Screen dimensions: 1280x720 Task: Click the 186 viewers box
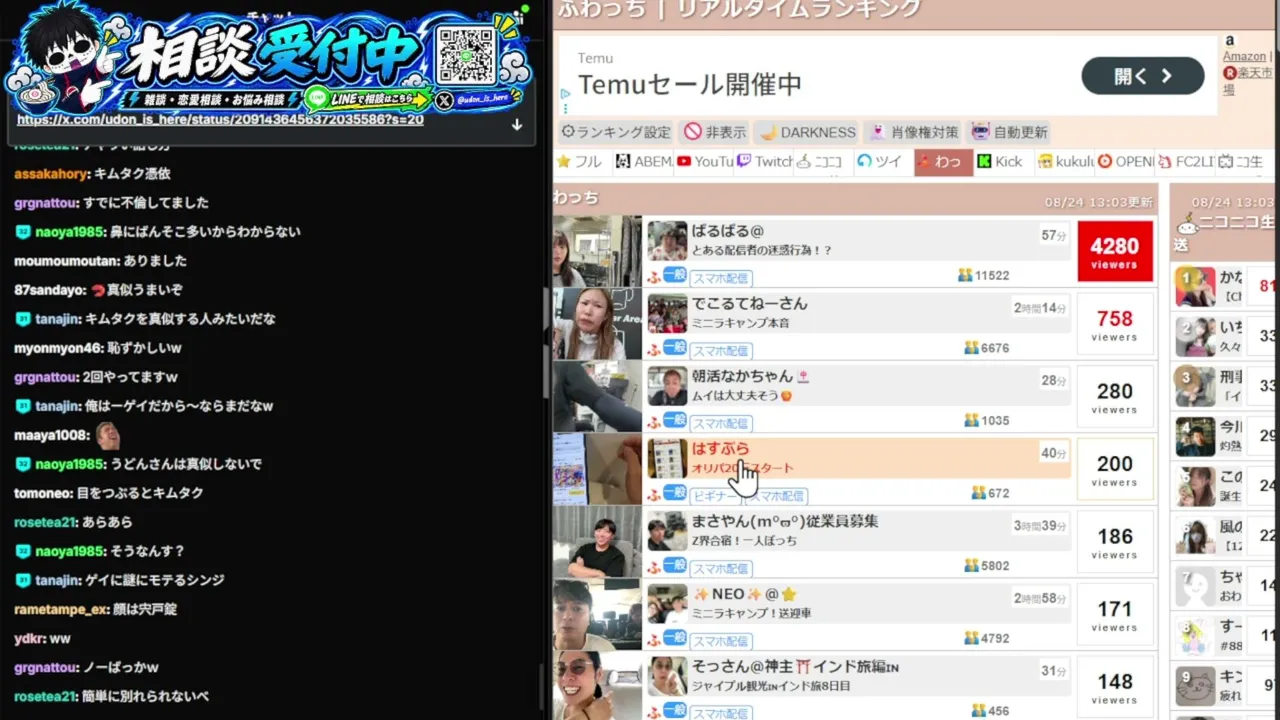[1115, 542]
